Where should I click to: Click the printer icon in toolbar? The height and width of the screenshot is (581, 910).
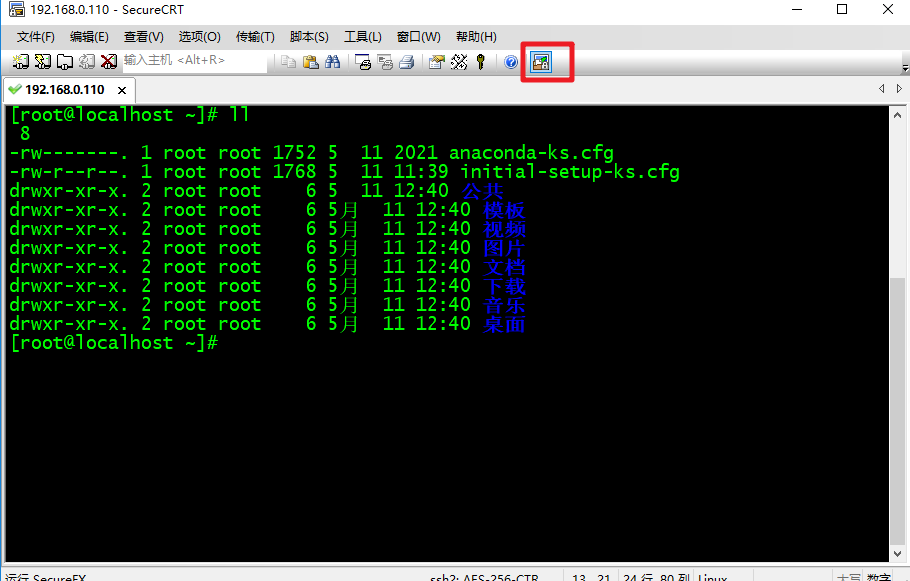coord(407,62)
